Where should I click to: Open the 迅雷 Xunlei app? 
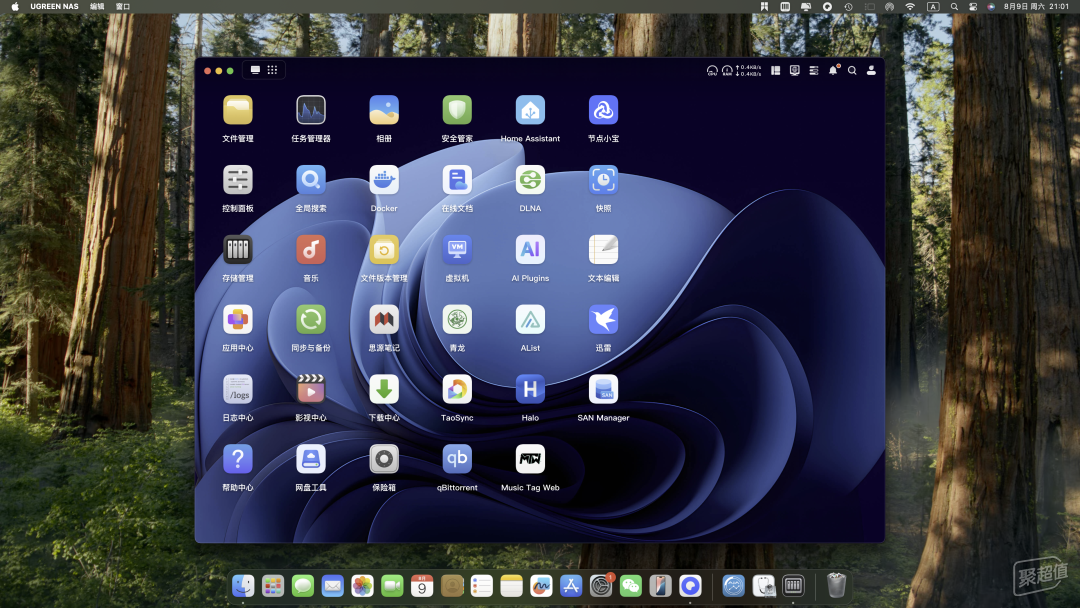(x=603, y=319)
